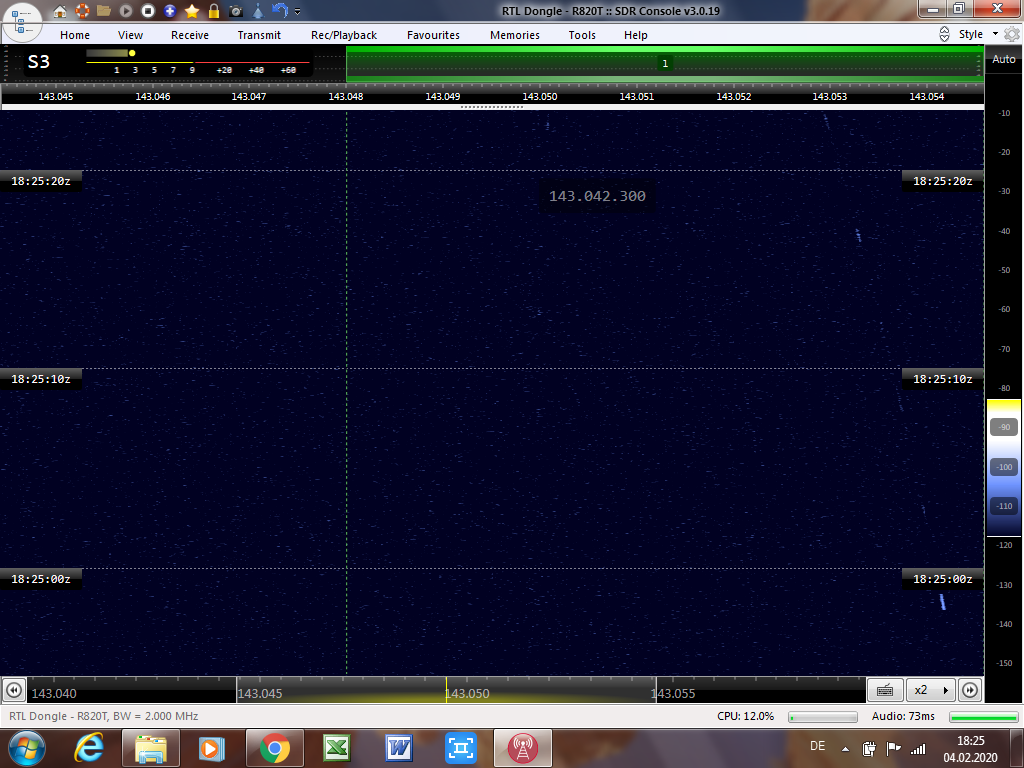Click 143.053 on the upper frequency scale
The height and width of the screenshot is (768, 1024).
tap(829, 97)
